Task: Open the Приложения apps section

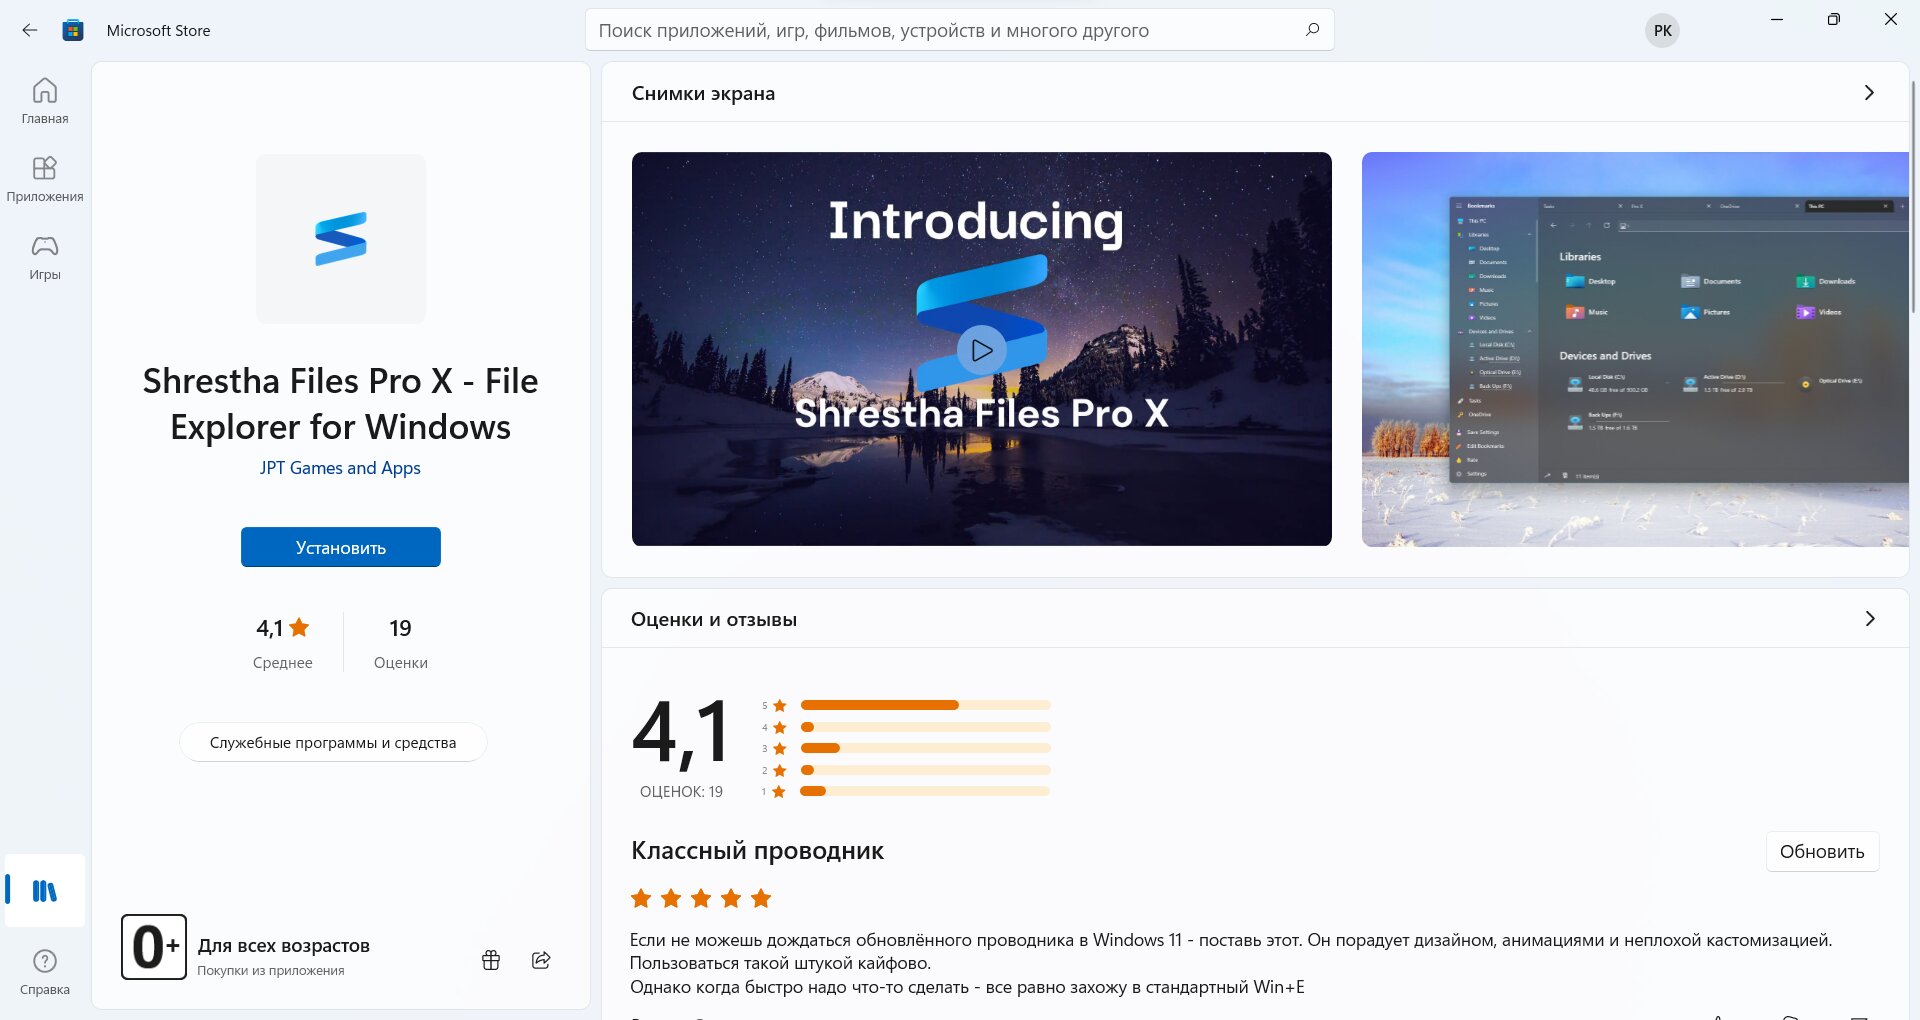Action: point(45,179)
